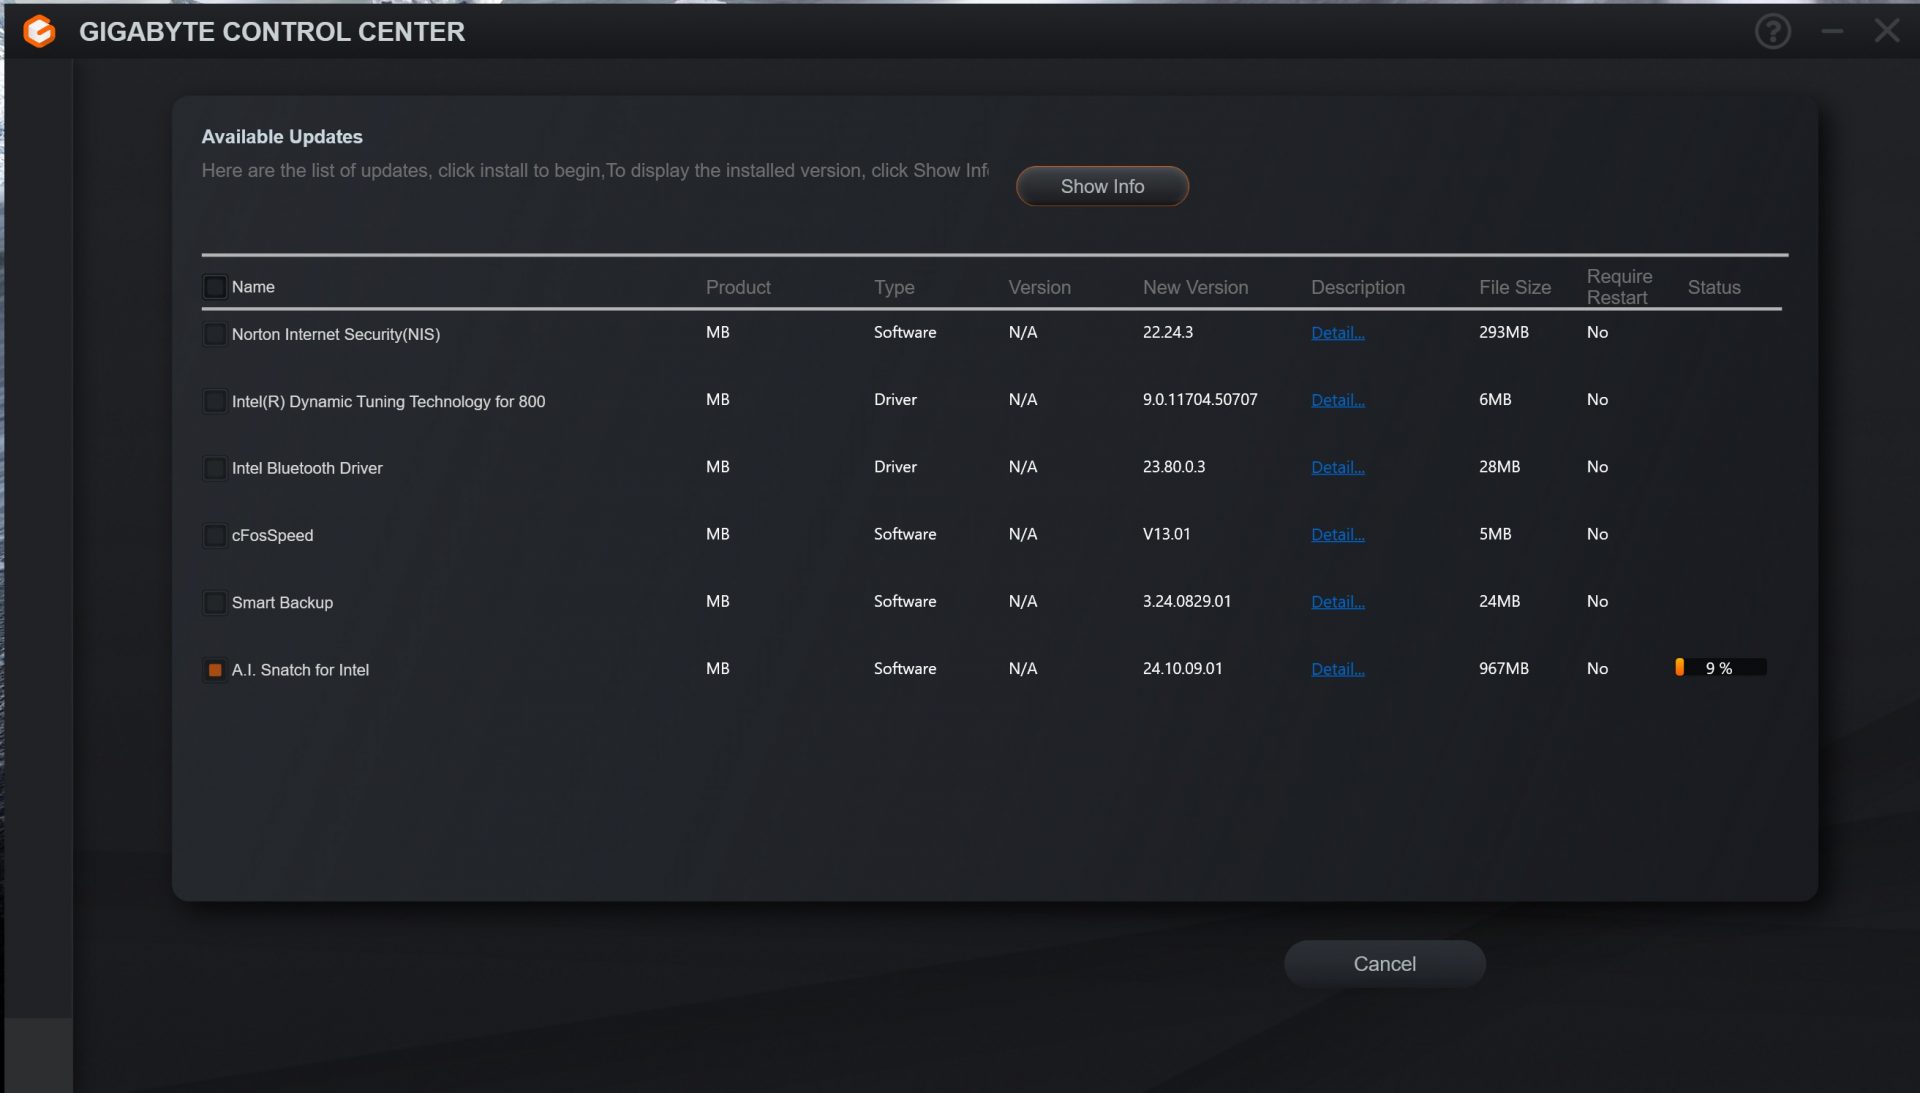1920x1093 pixels.
Task: Enable Intel Bluetooth Driver checkbox
Action: pos(215,468)
